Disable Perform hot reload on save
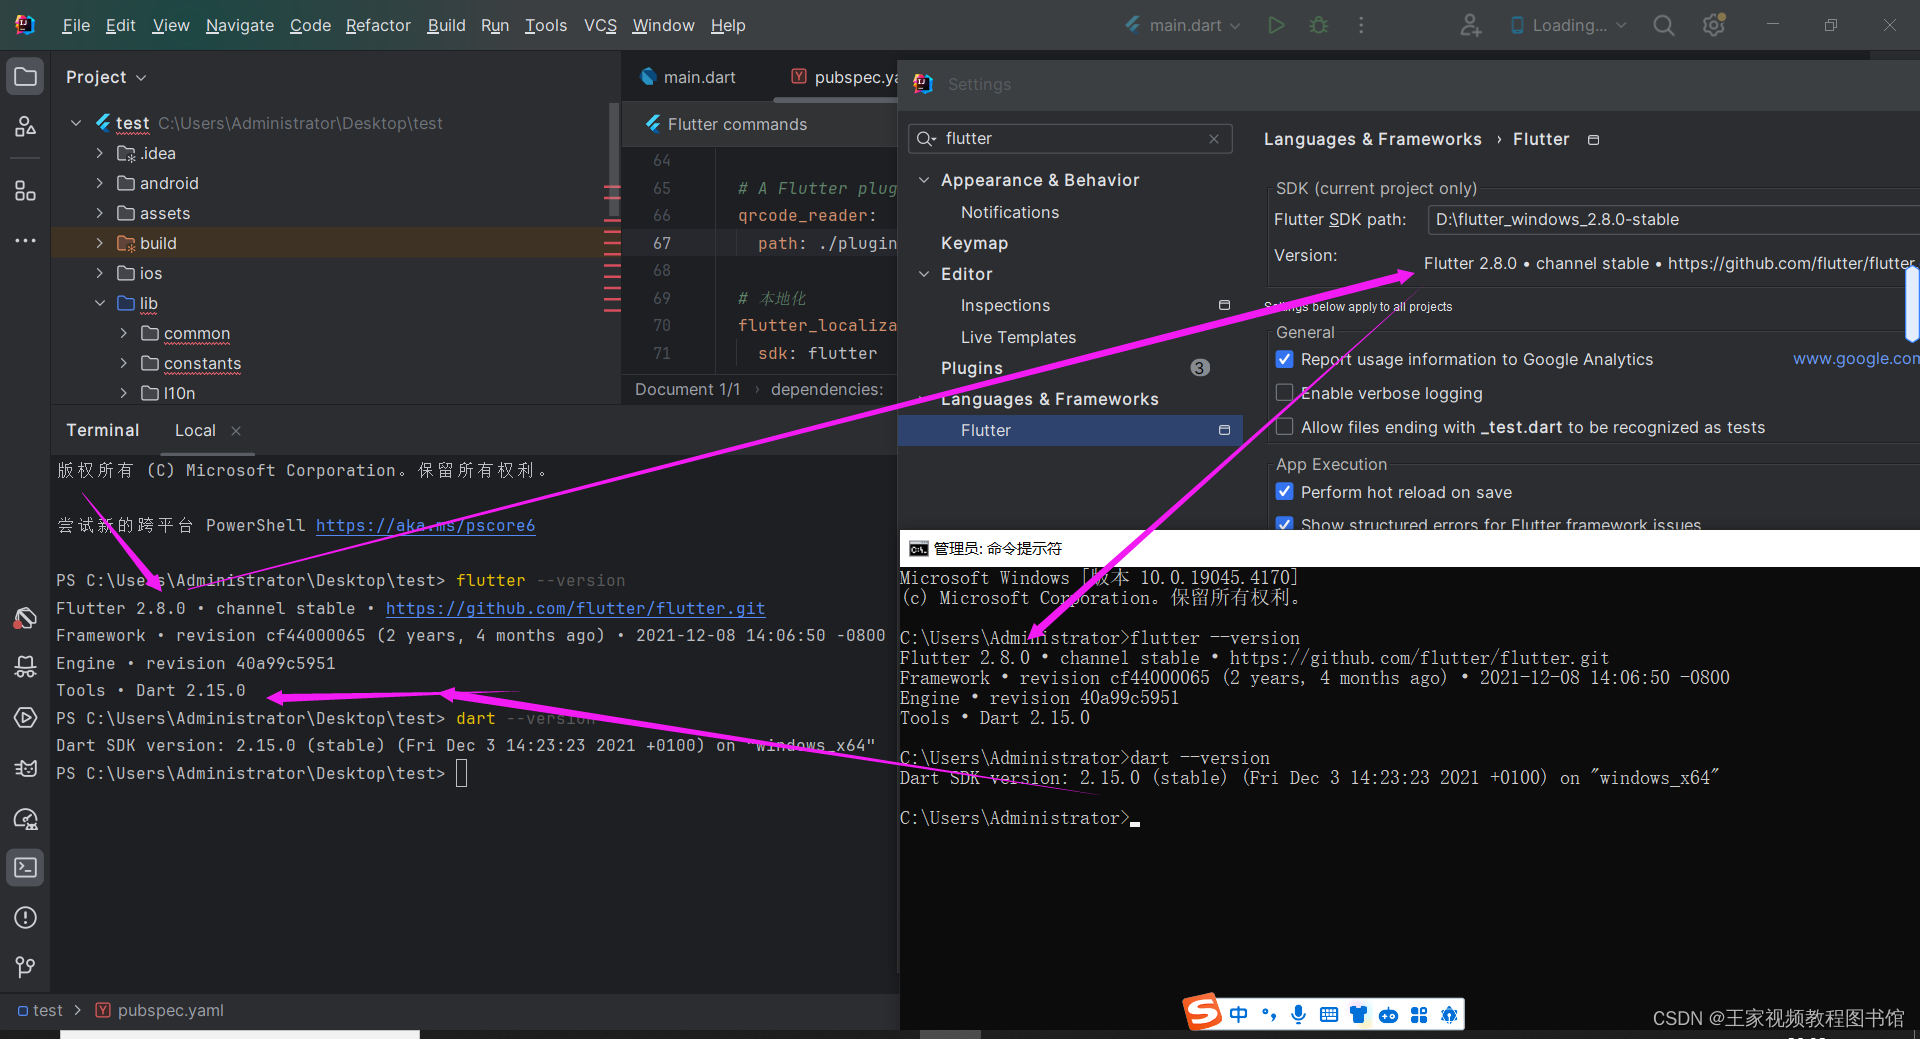Viewport: 1920px width, 1039px height. [x=1284, y=491]
